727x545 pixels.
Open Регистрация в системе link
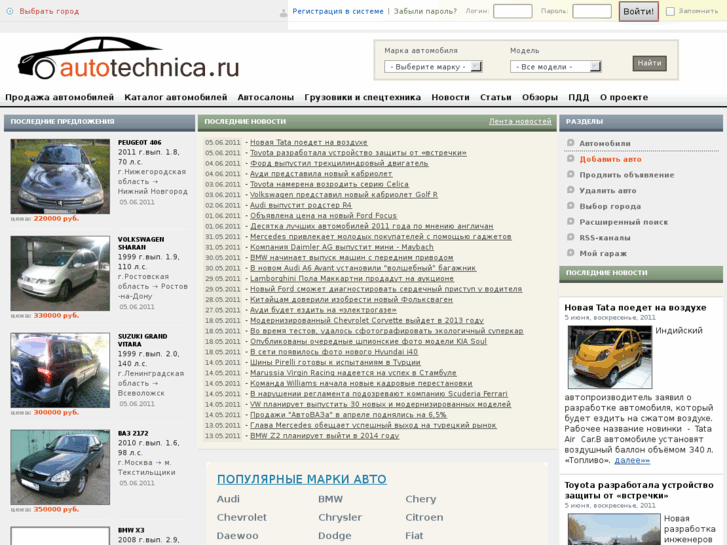338,11
